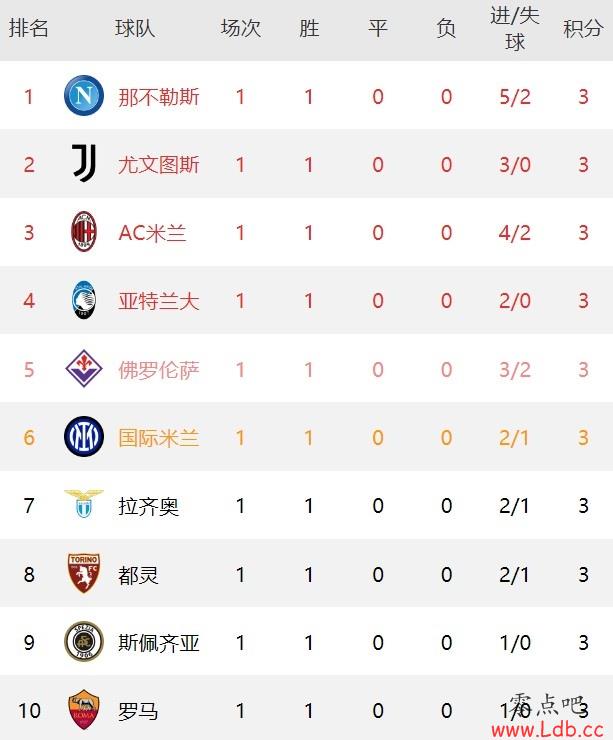
Task: Open the 尤文图斯 team link
Action: click(x=159, y=165)
